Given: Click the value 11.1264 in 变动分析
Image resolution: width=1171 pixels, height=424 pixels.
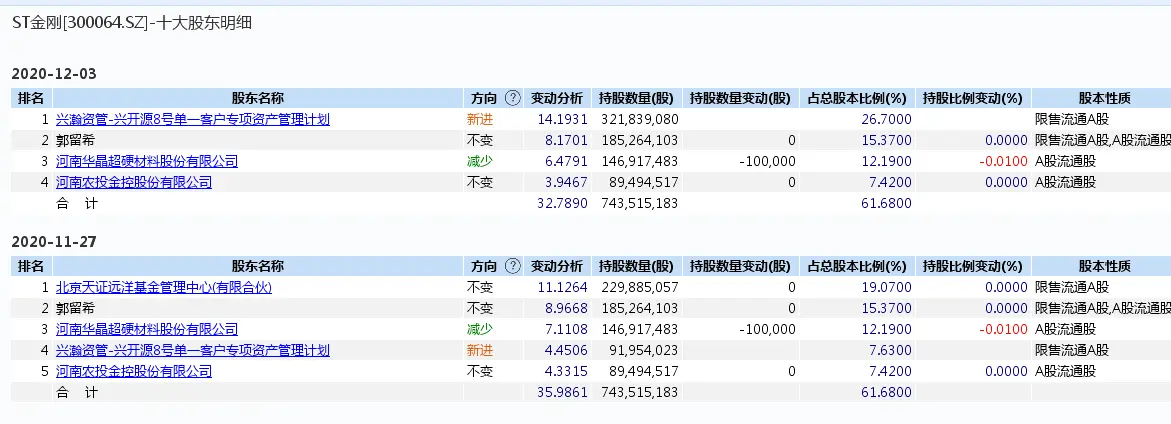Looking at the screenshot, I should [x=562, y=287].
